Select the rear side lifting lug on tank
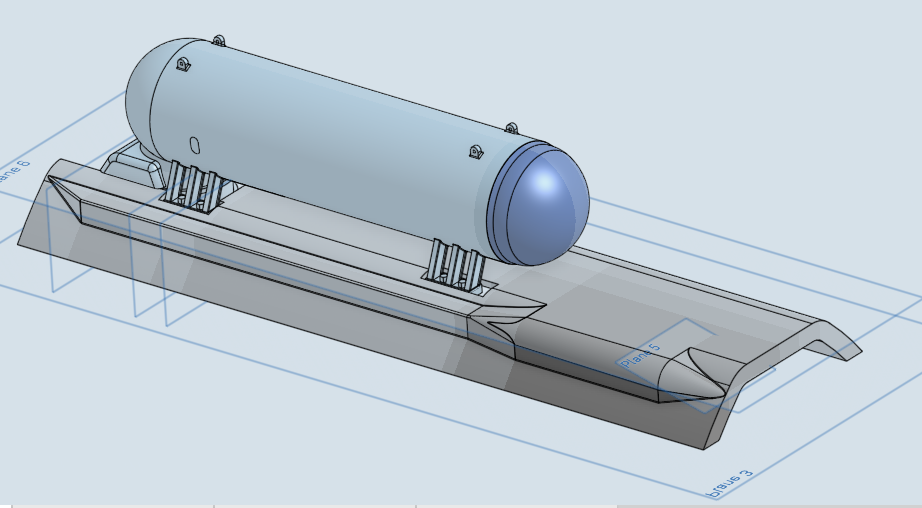The image size is (922, 508). [182, 65]
